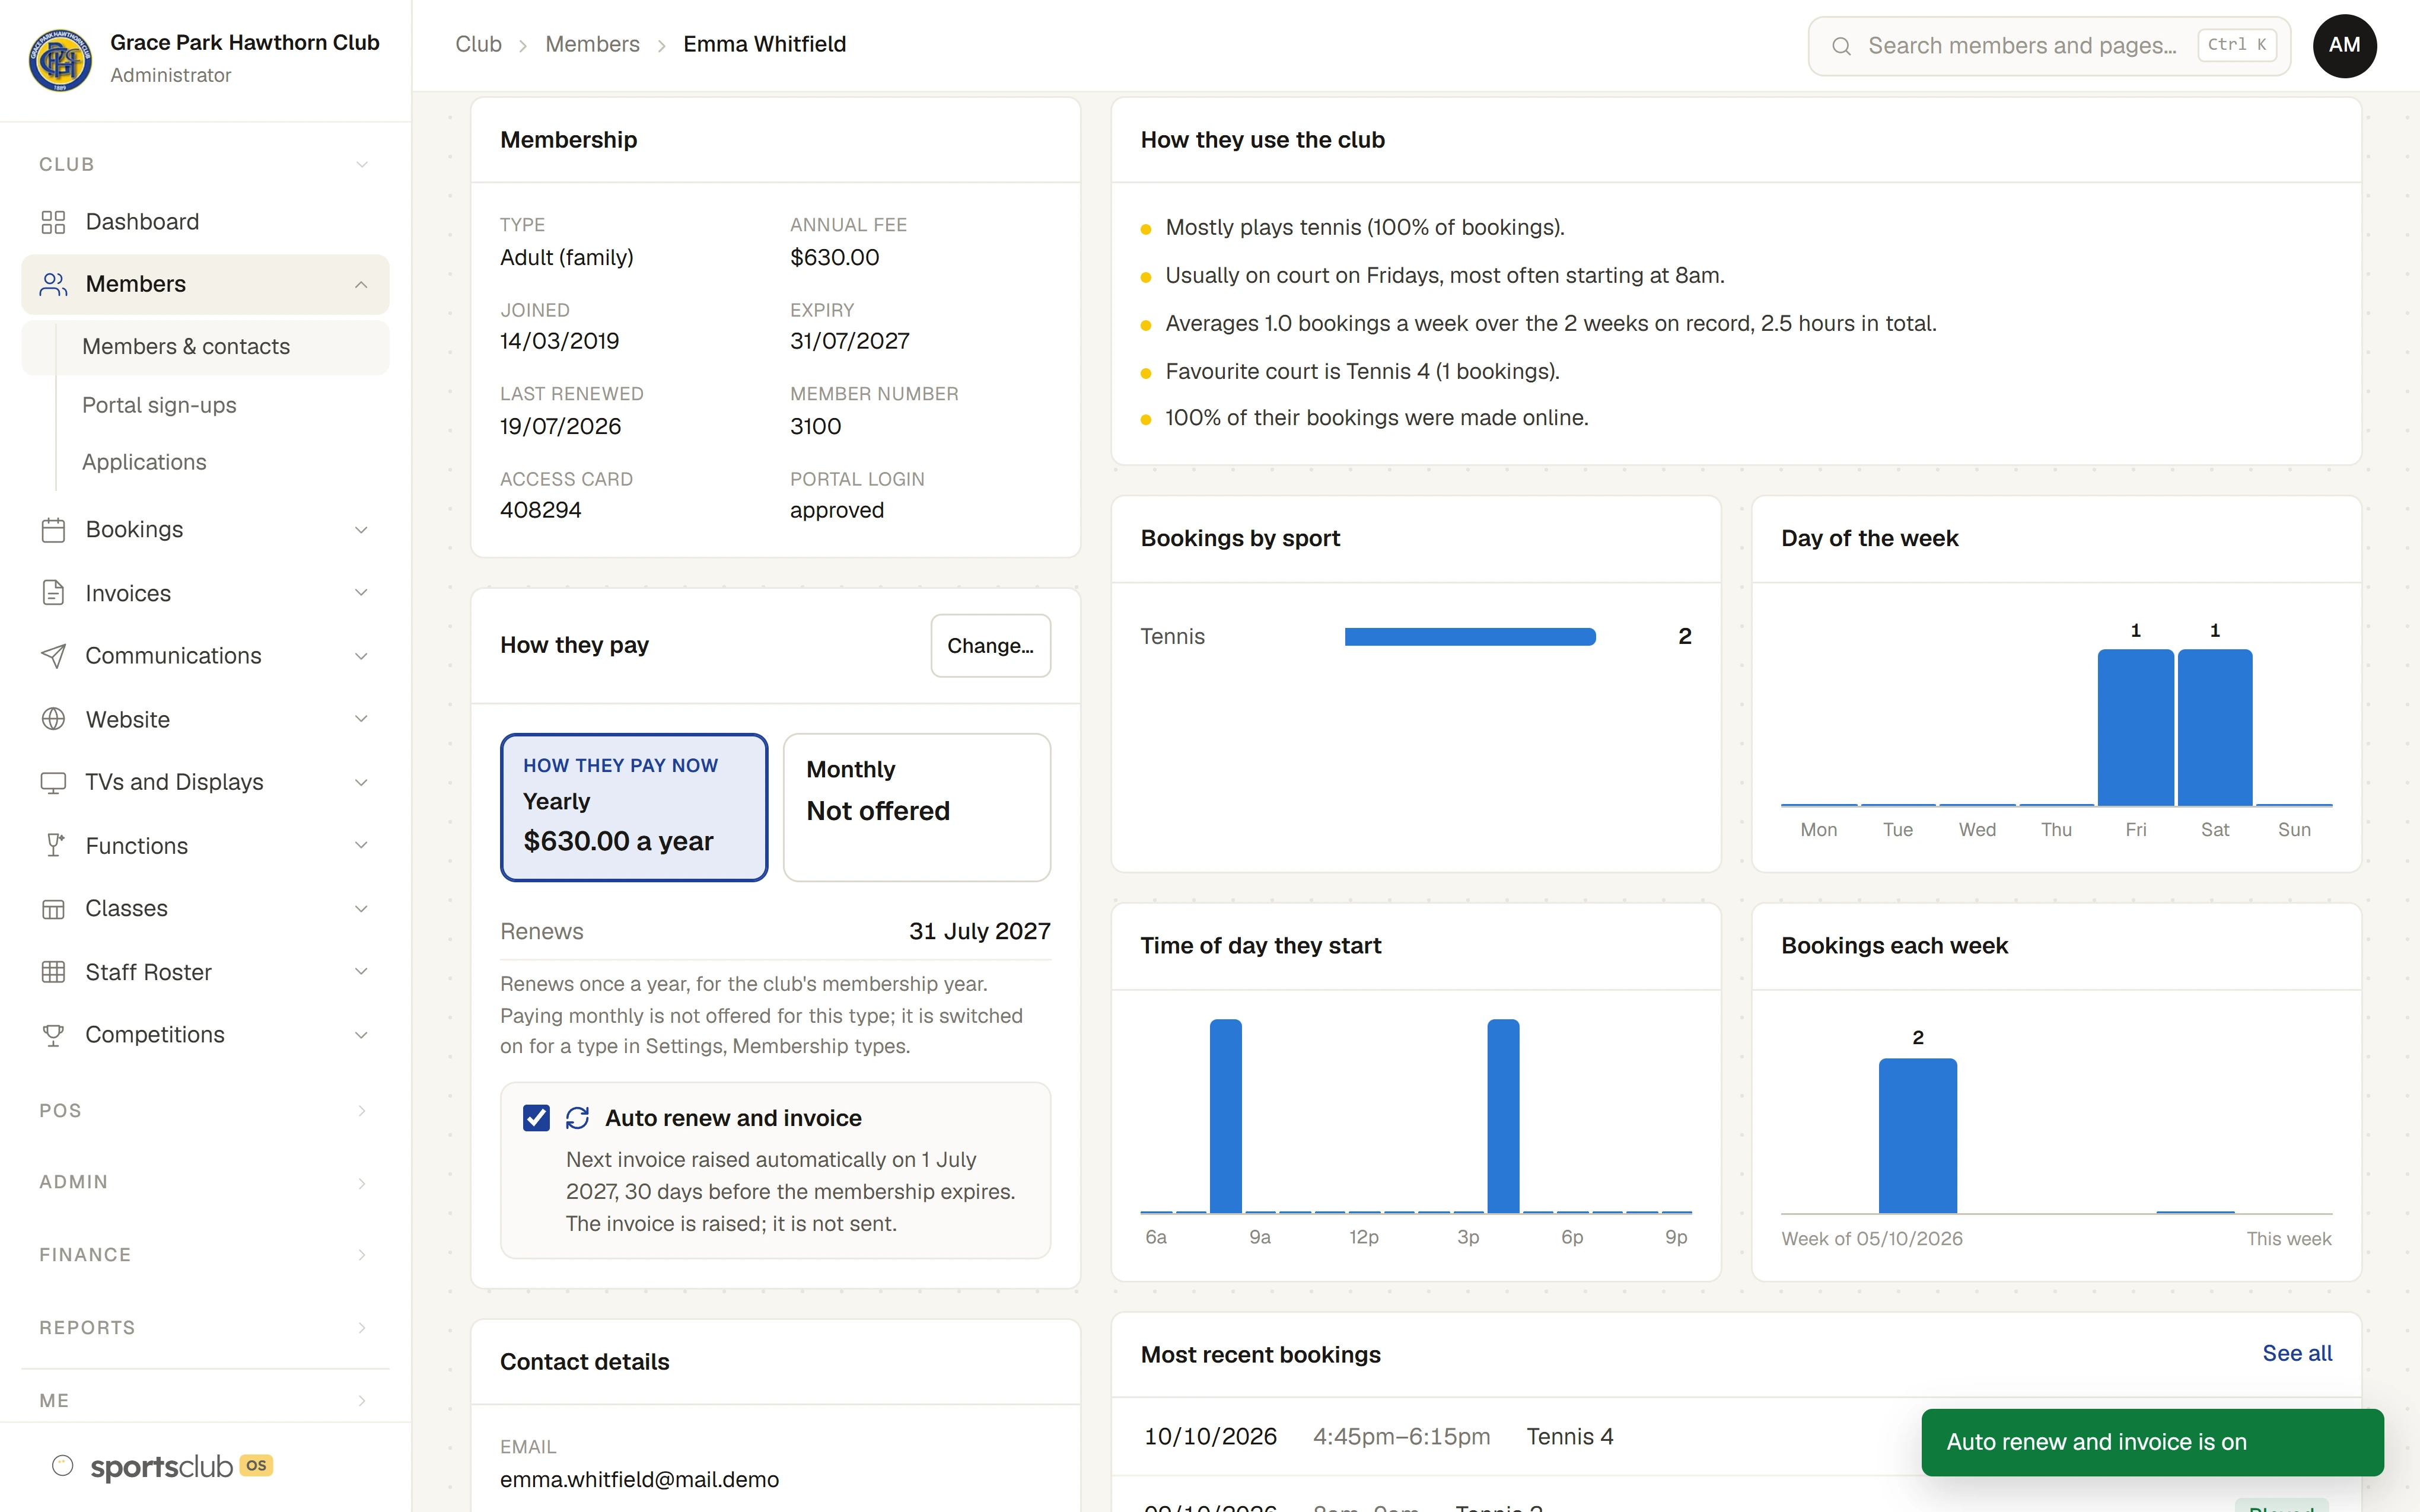Viewport: 2420px width, 1512px height.
Task: Expand the Bookings menu chevron
Action: coord(361,530)
